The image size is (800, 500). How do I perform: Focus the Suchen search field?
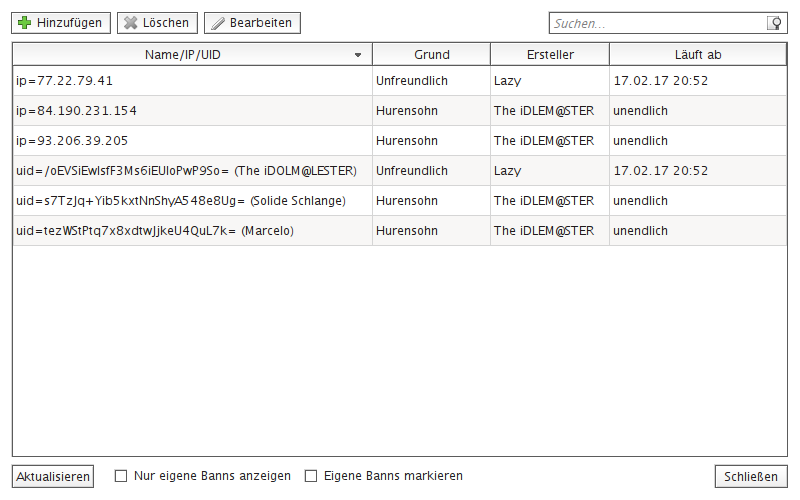(658, 23)
